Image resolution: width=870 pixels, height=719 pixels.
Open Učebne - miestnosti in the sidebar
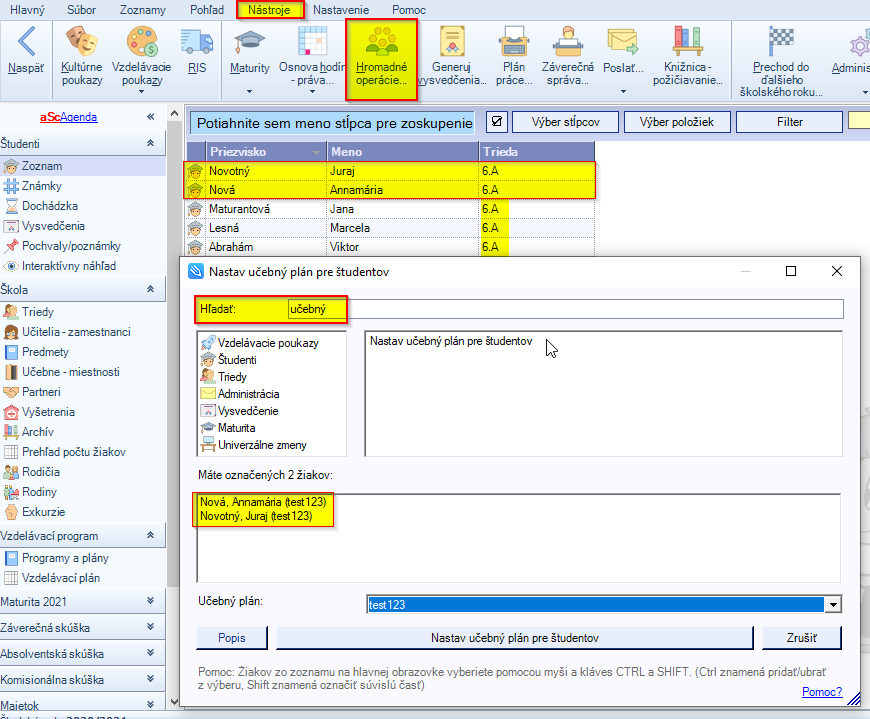[70, 372]
